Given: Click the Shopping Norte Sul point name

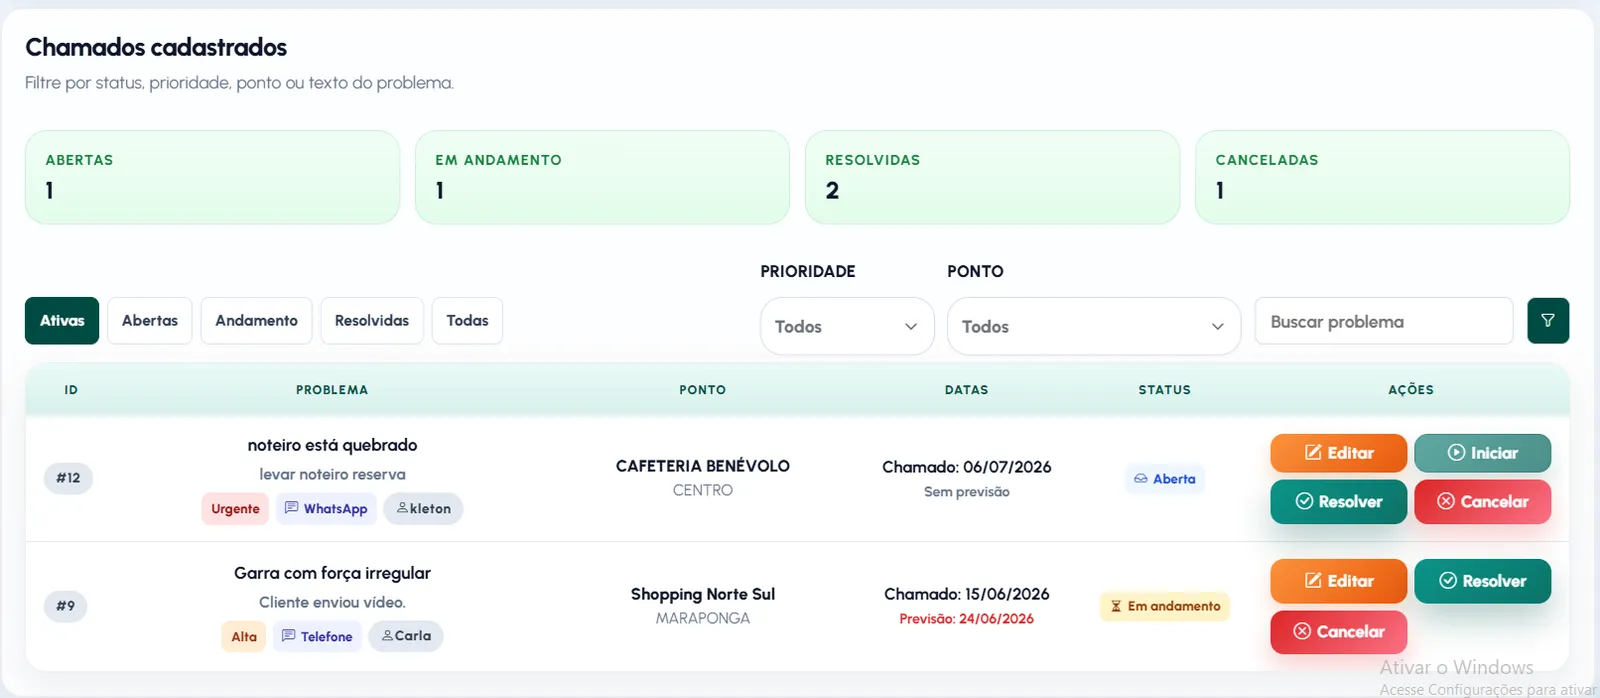Looking at the screenshot, I should pyautogui.click(x=703, y=594).
